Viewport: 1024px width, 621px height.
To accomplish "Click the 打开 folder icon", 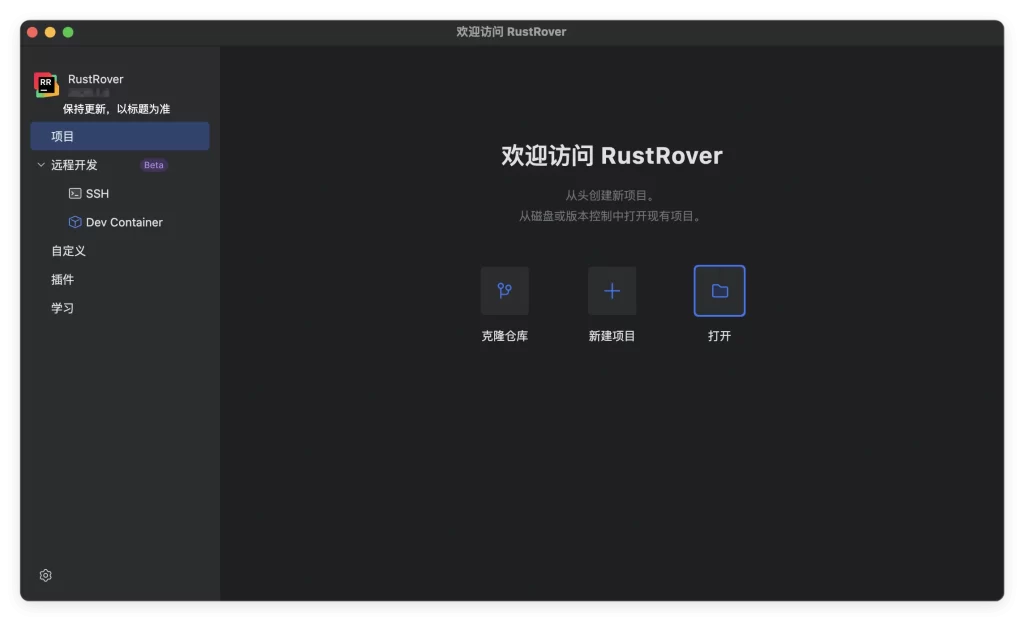I will [x=720, y=291].
